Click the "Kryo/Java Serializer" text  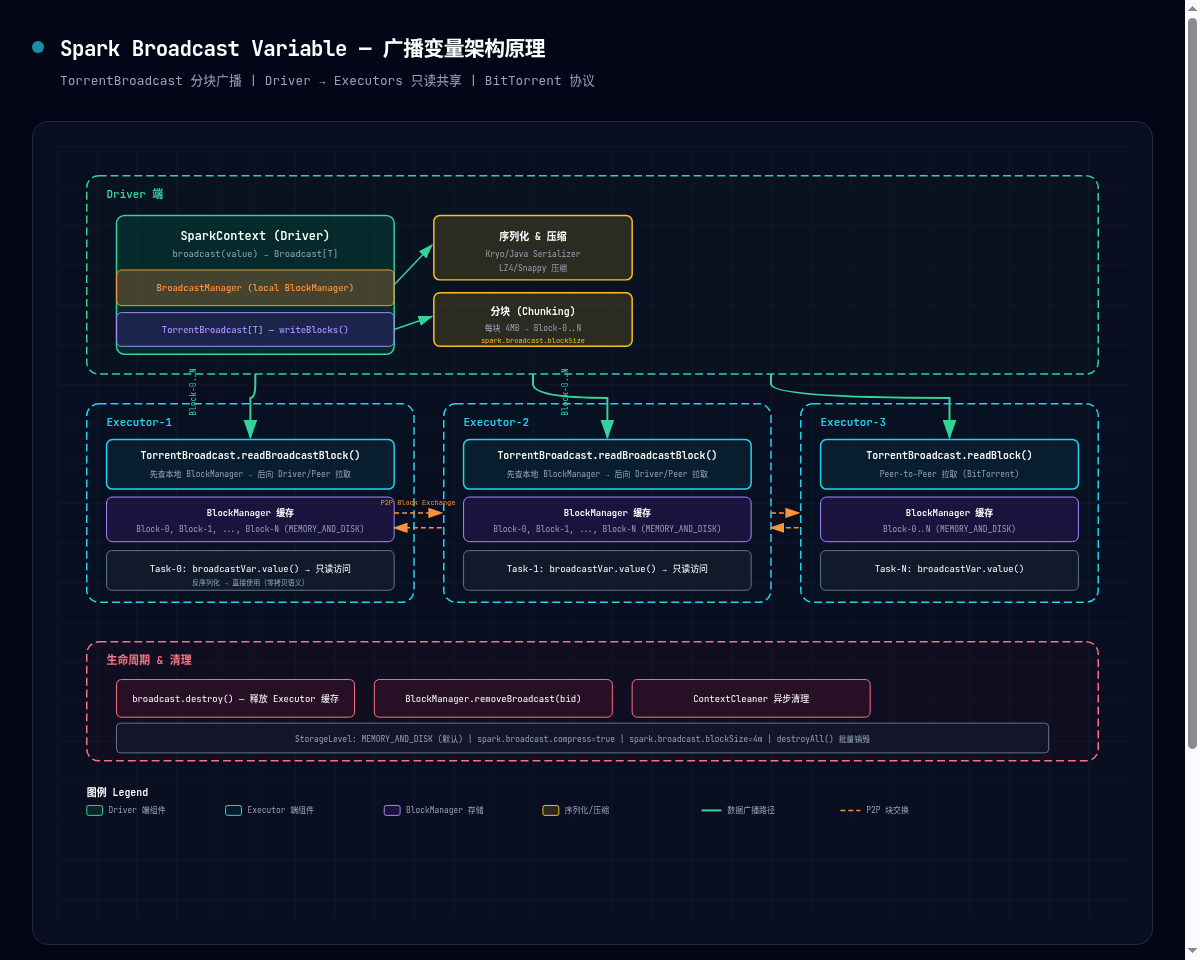pos(533,254)
